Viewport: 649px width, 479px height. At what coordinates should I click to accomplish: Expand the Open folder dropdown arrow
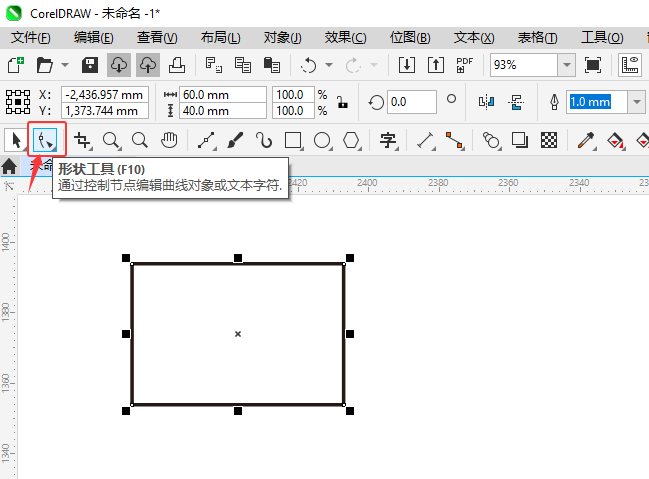tap(65, 65)
